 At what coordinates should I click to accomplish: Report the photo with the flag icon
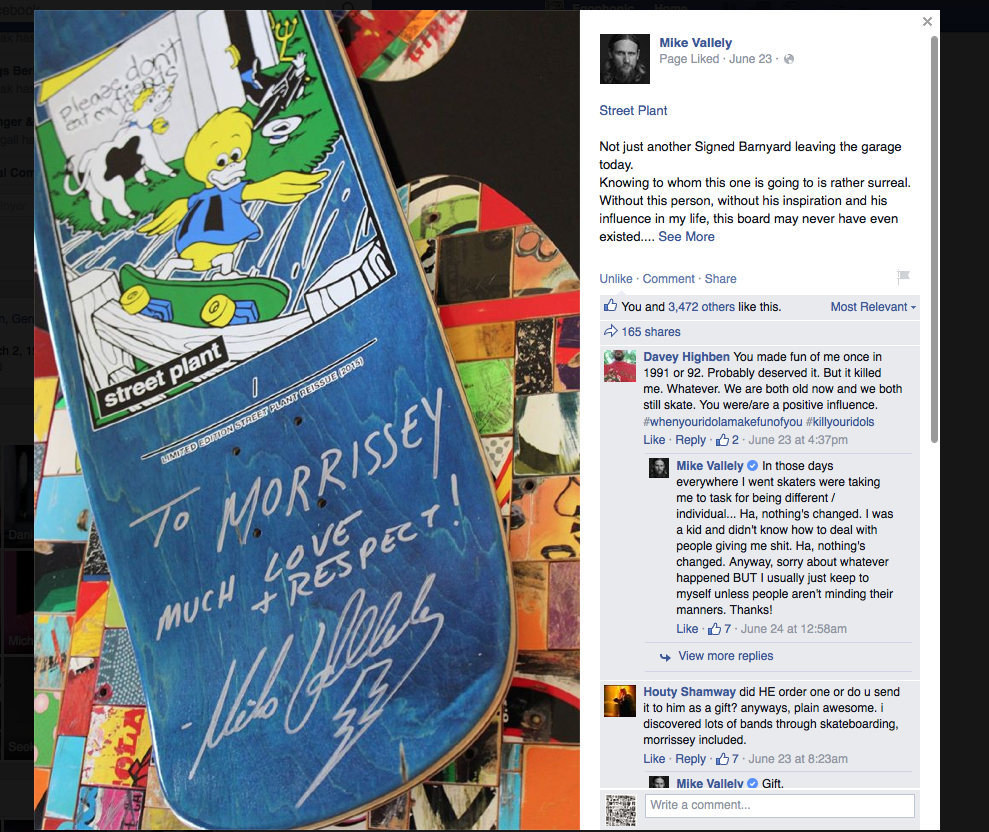click(903, 276)
